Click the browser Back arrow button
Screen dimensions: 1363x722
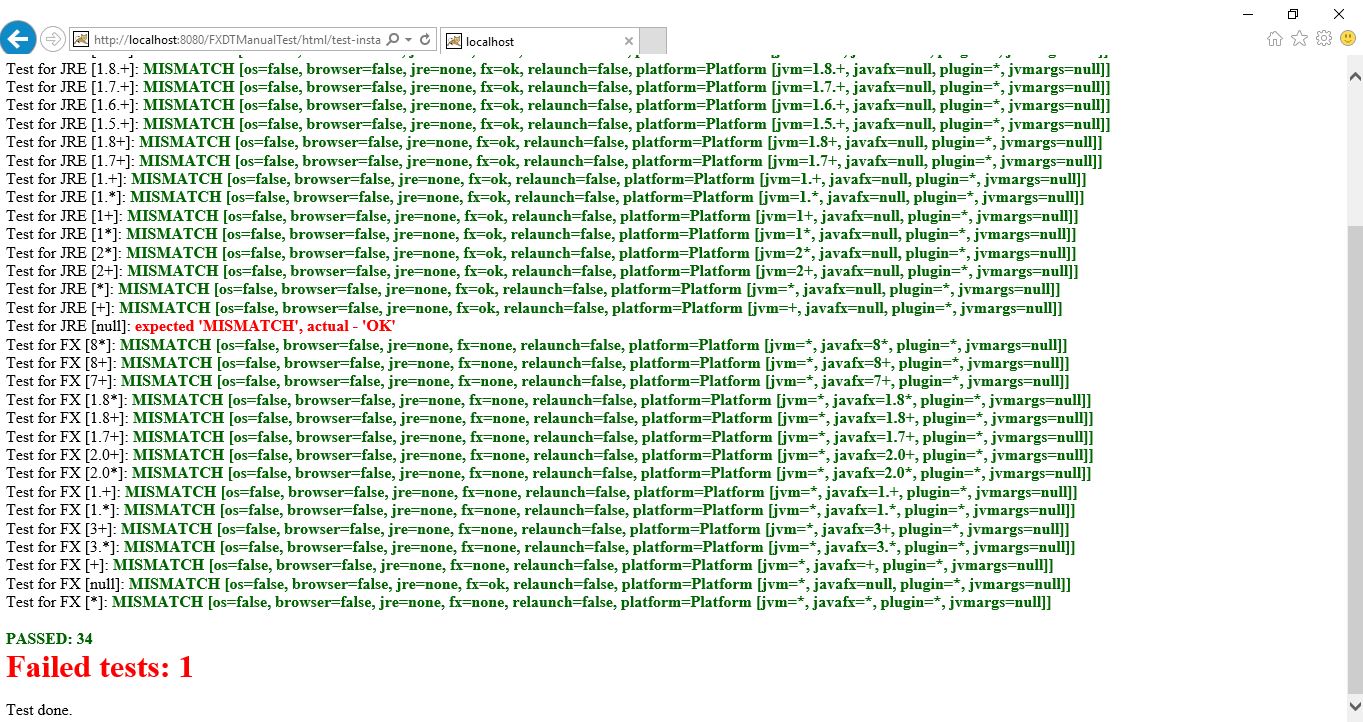pos(18,39)
